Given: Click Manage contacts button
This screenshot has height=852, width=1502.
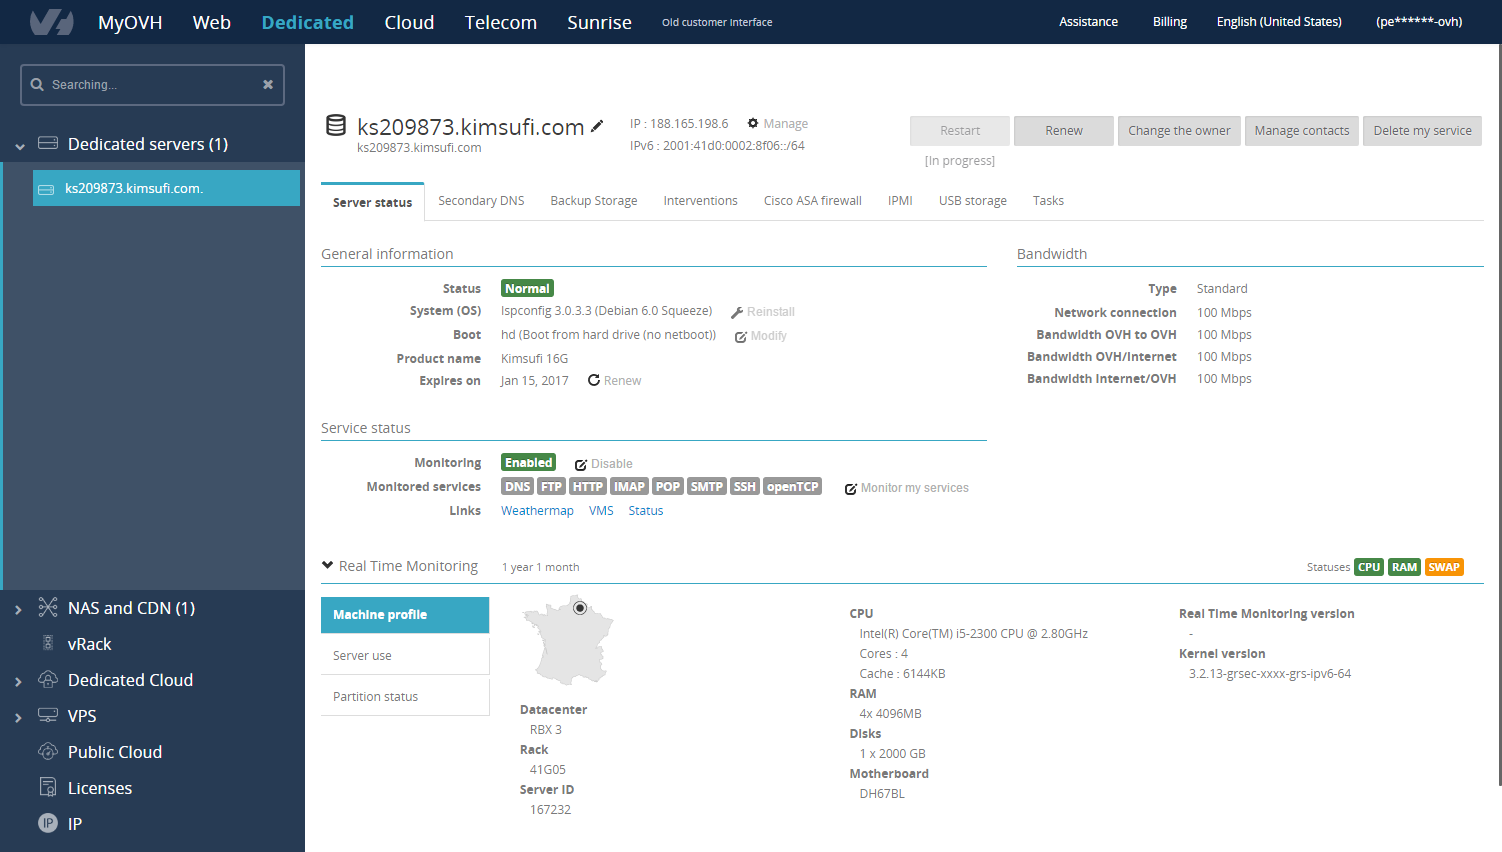Looking at the screenshot, I should tap(1302, 131).
